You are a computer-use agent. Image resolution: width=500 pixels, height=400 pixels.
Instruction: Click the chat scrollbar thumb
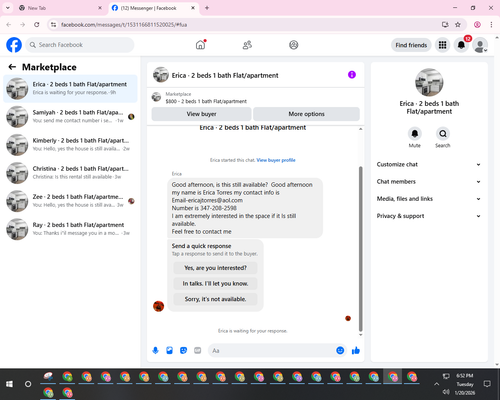pos(360,248)
